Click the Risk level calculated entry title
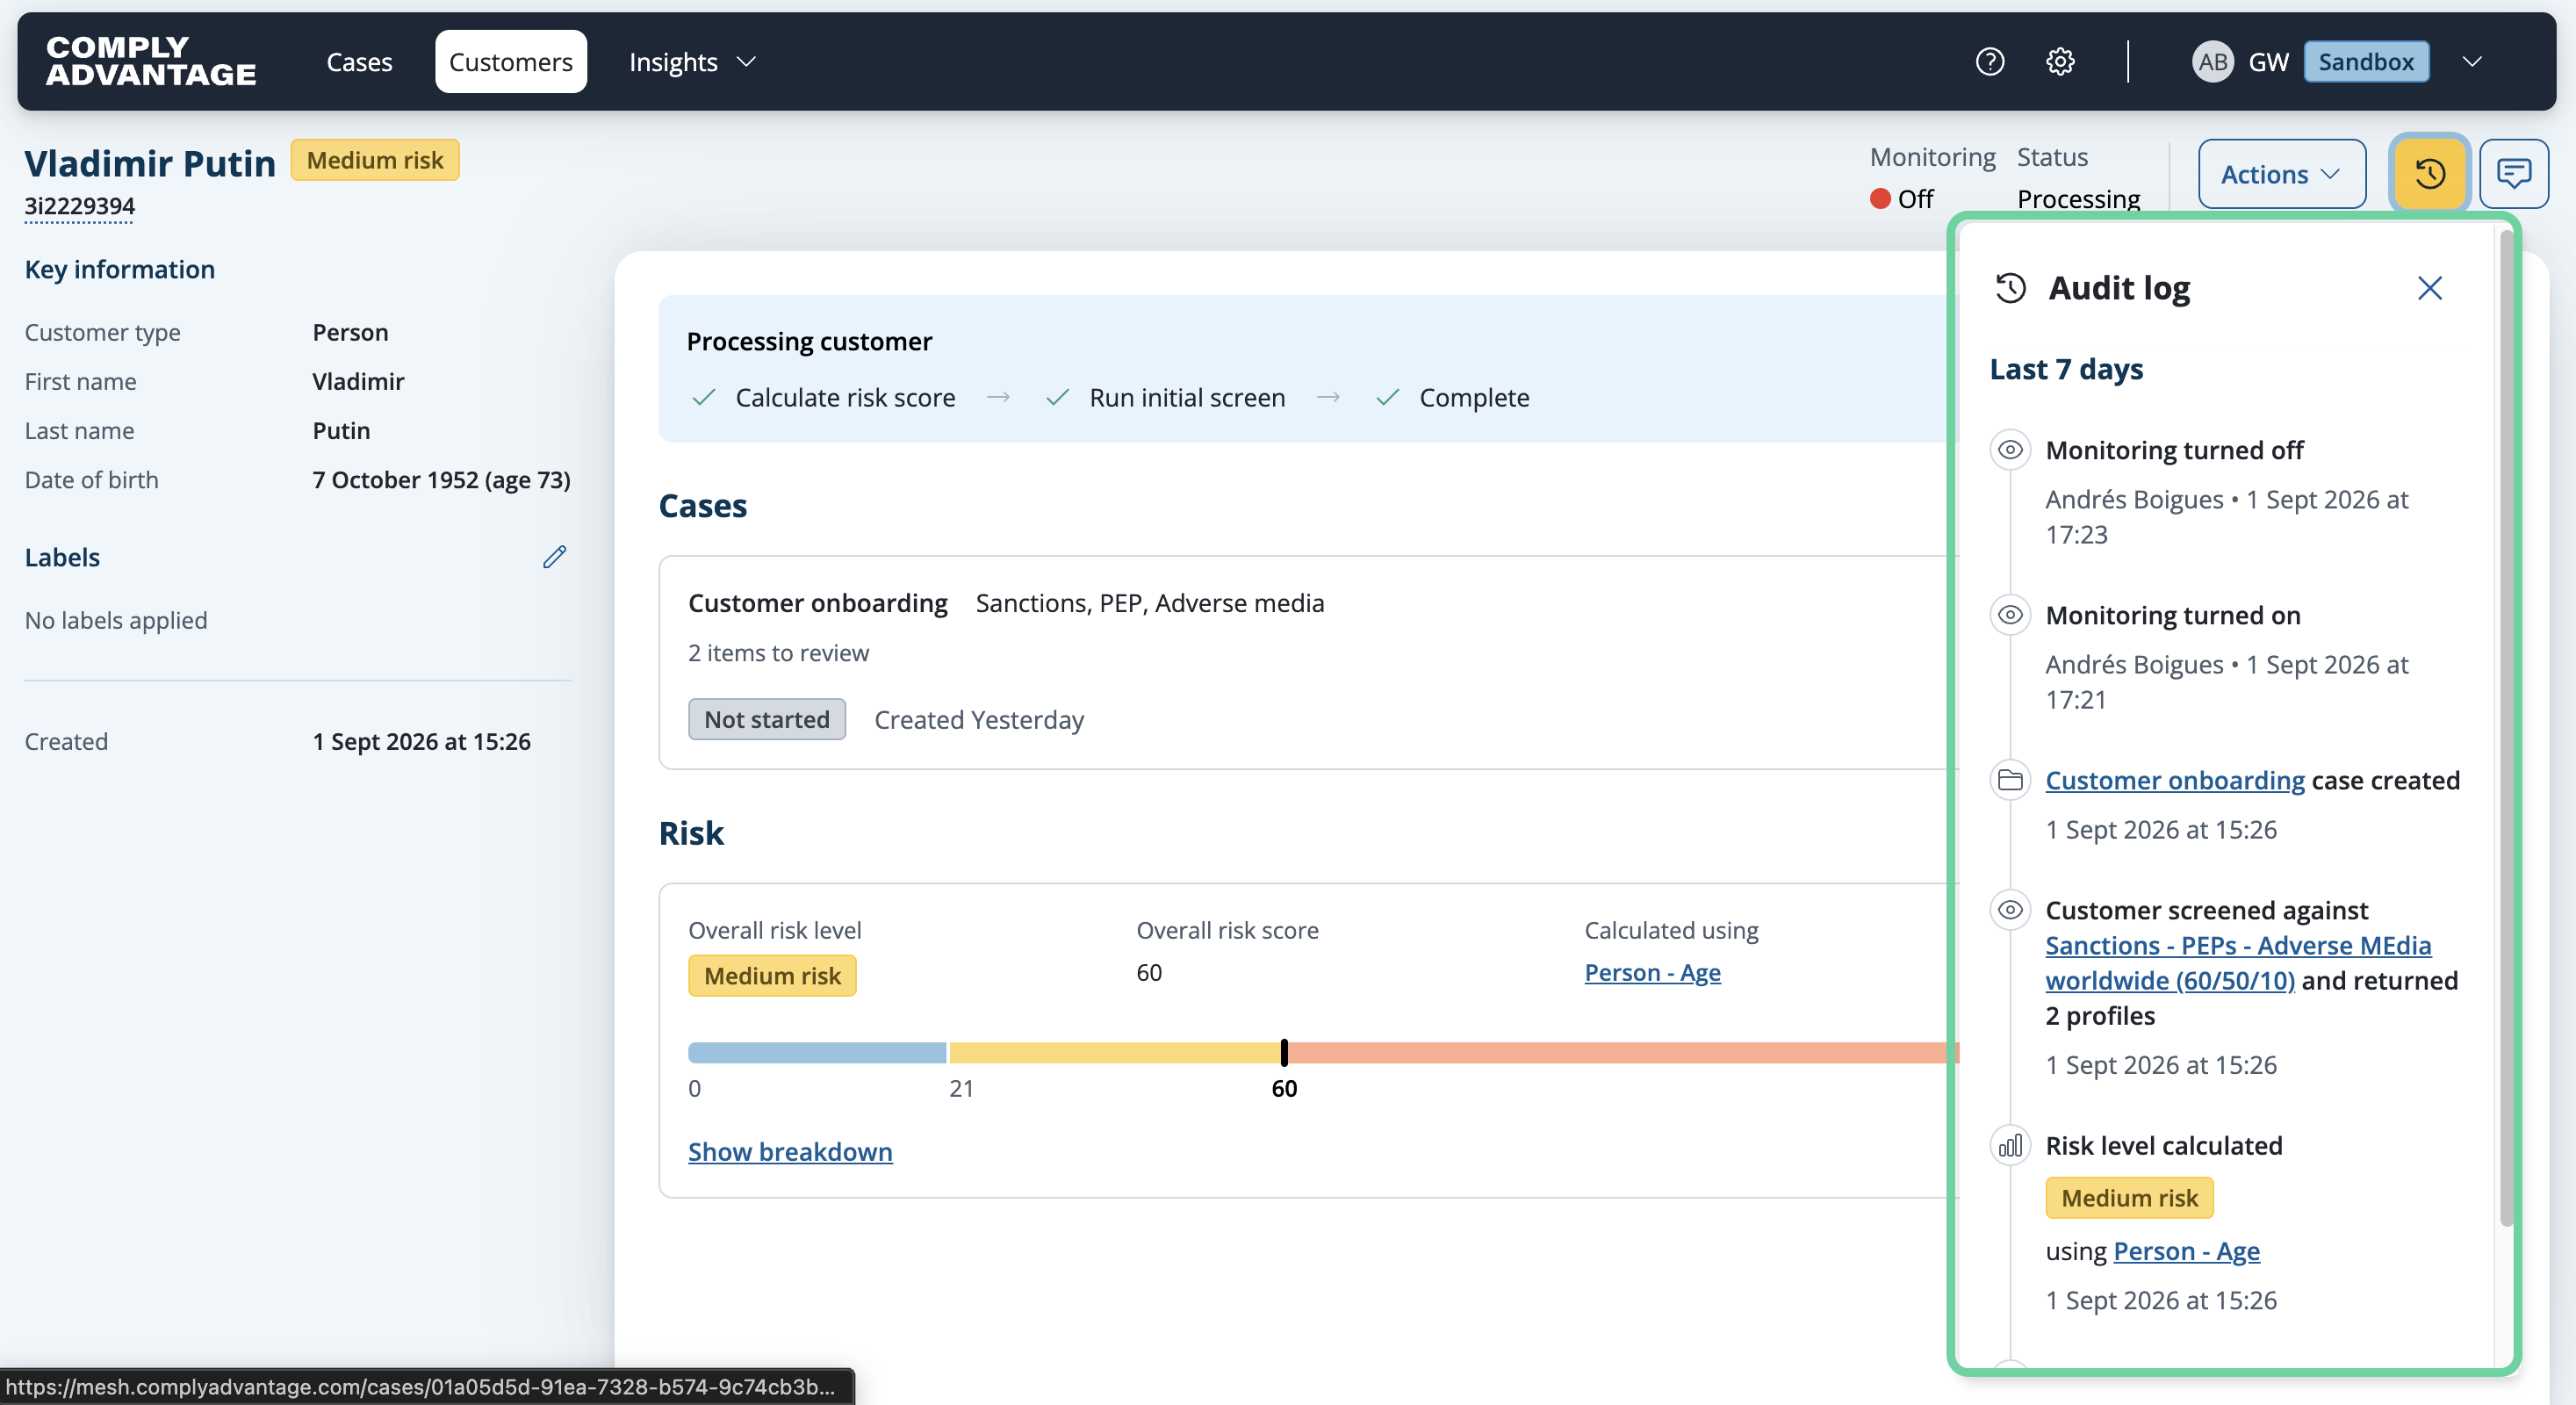The width and height of the screenshot is (2576, 1405). point(2164,1145)
